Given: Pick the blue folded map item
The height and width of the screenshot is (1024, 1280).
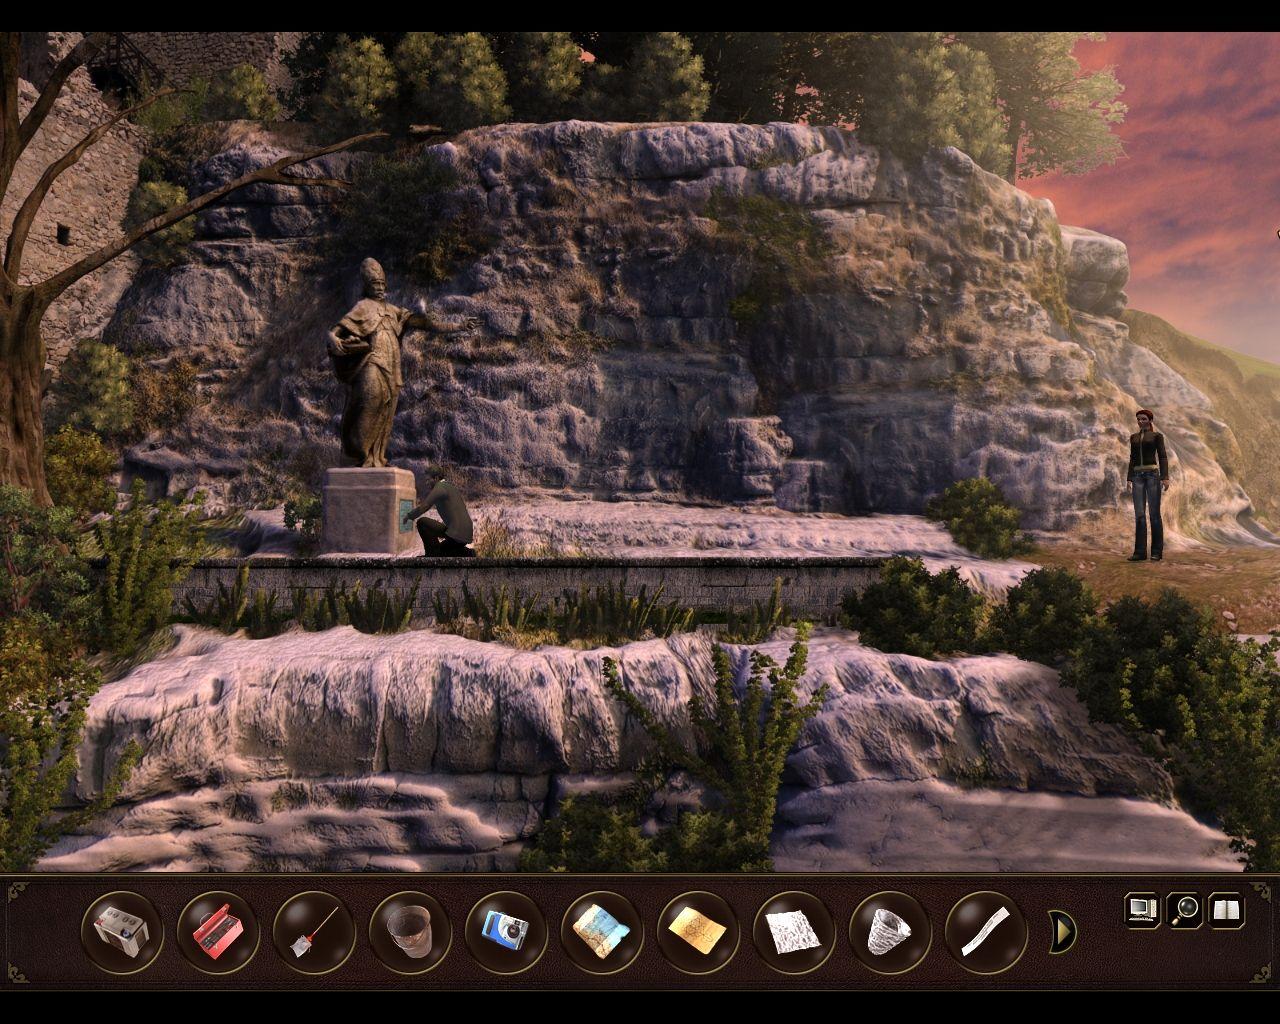Looking at the screenshot, I should point(600,932).
